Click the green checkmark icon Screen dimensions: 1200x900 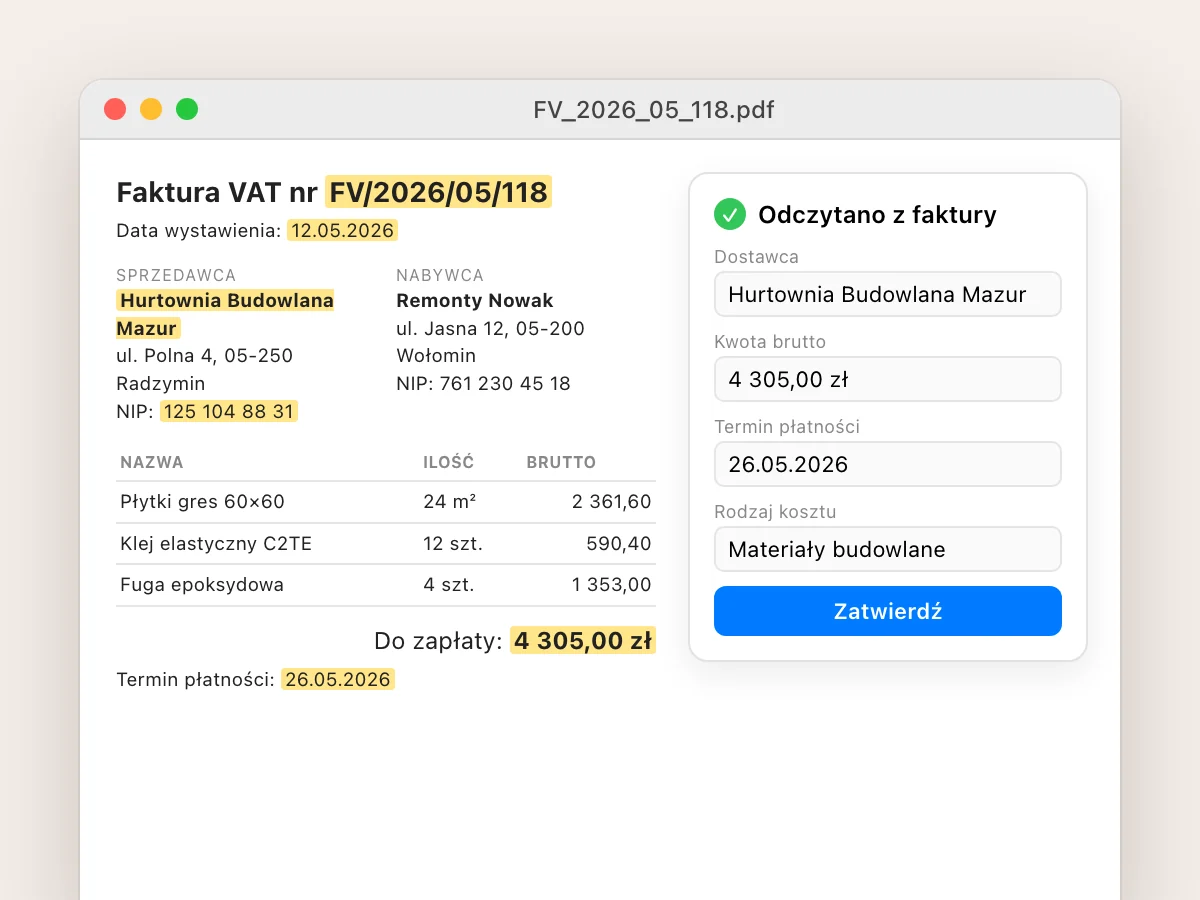(x=730, y=214)
